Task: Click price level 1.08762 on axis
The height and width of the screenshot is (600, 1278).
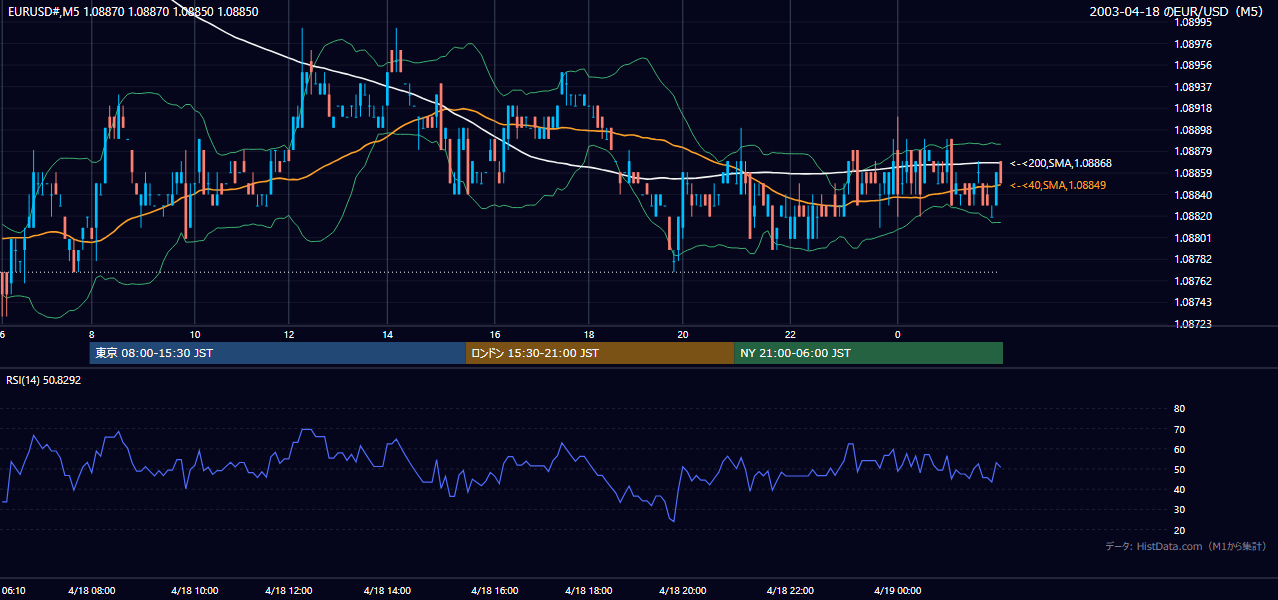Action: [1192, 281]
